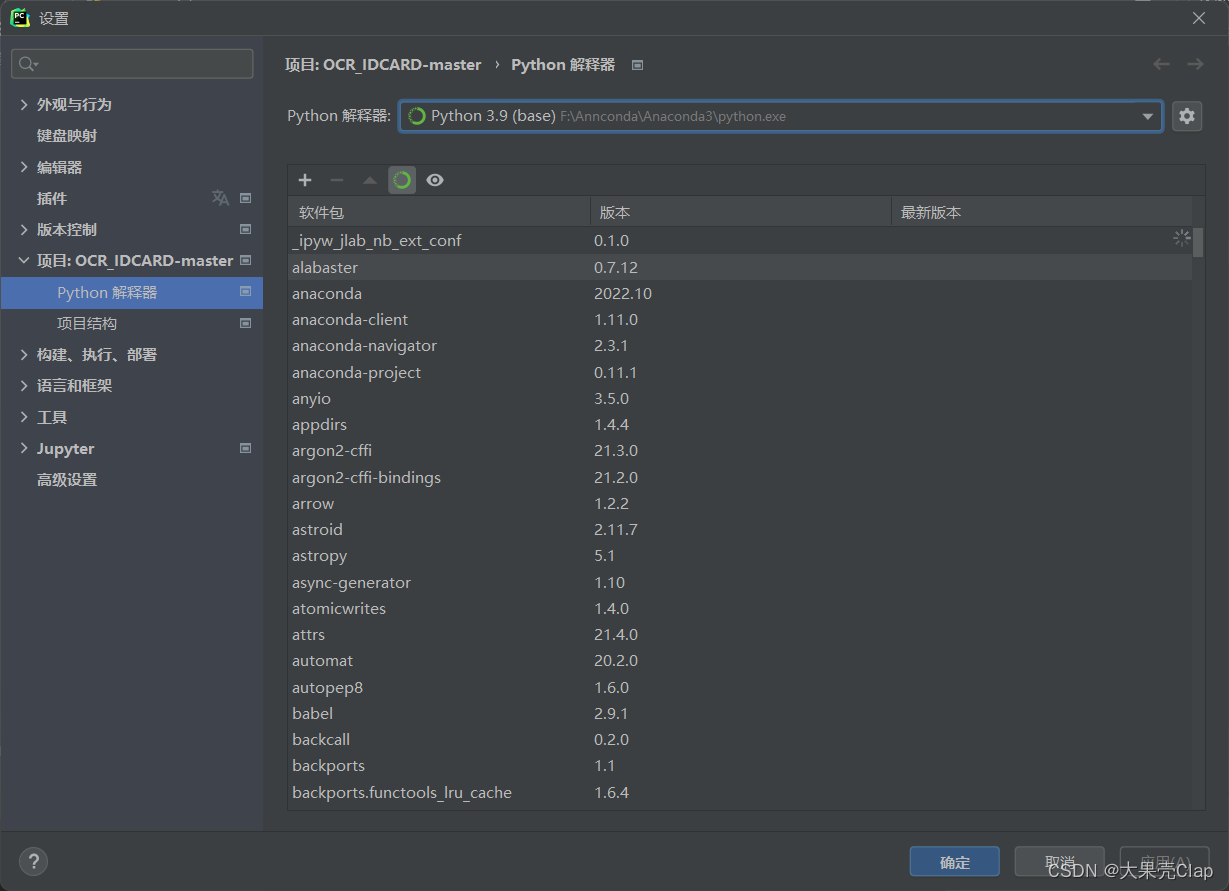
Task: Click the loading spinner in package table
Action: pos(1181,239)
